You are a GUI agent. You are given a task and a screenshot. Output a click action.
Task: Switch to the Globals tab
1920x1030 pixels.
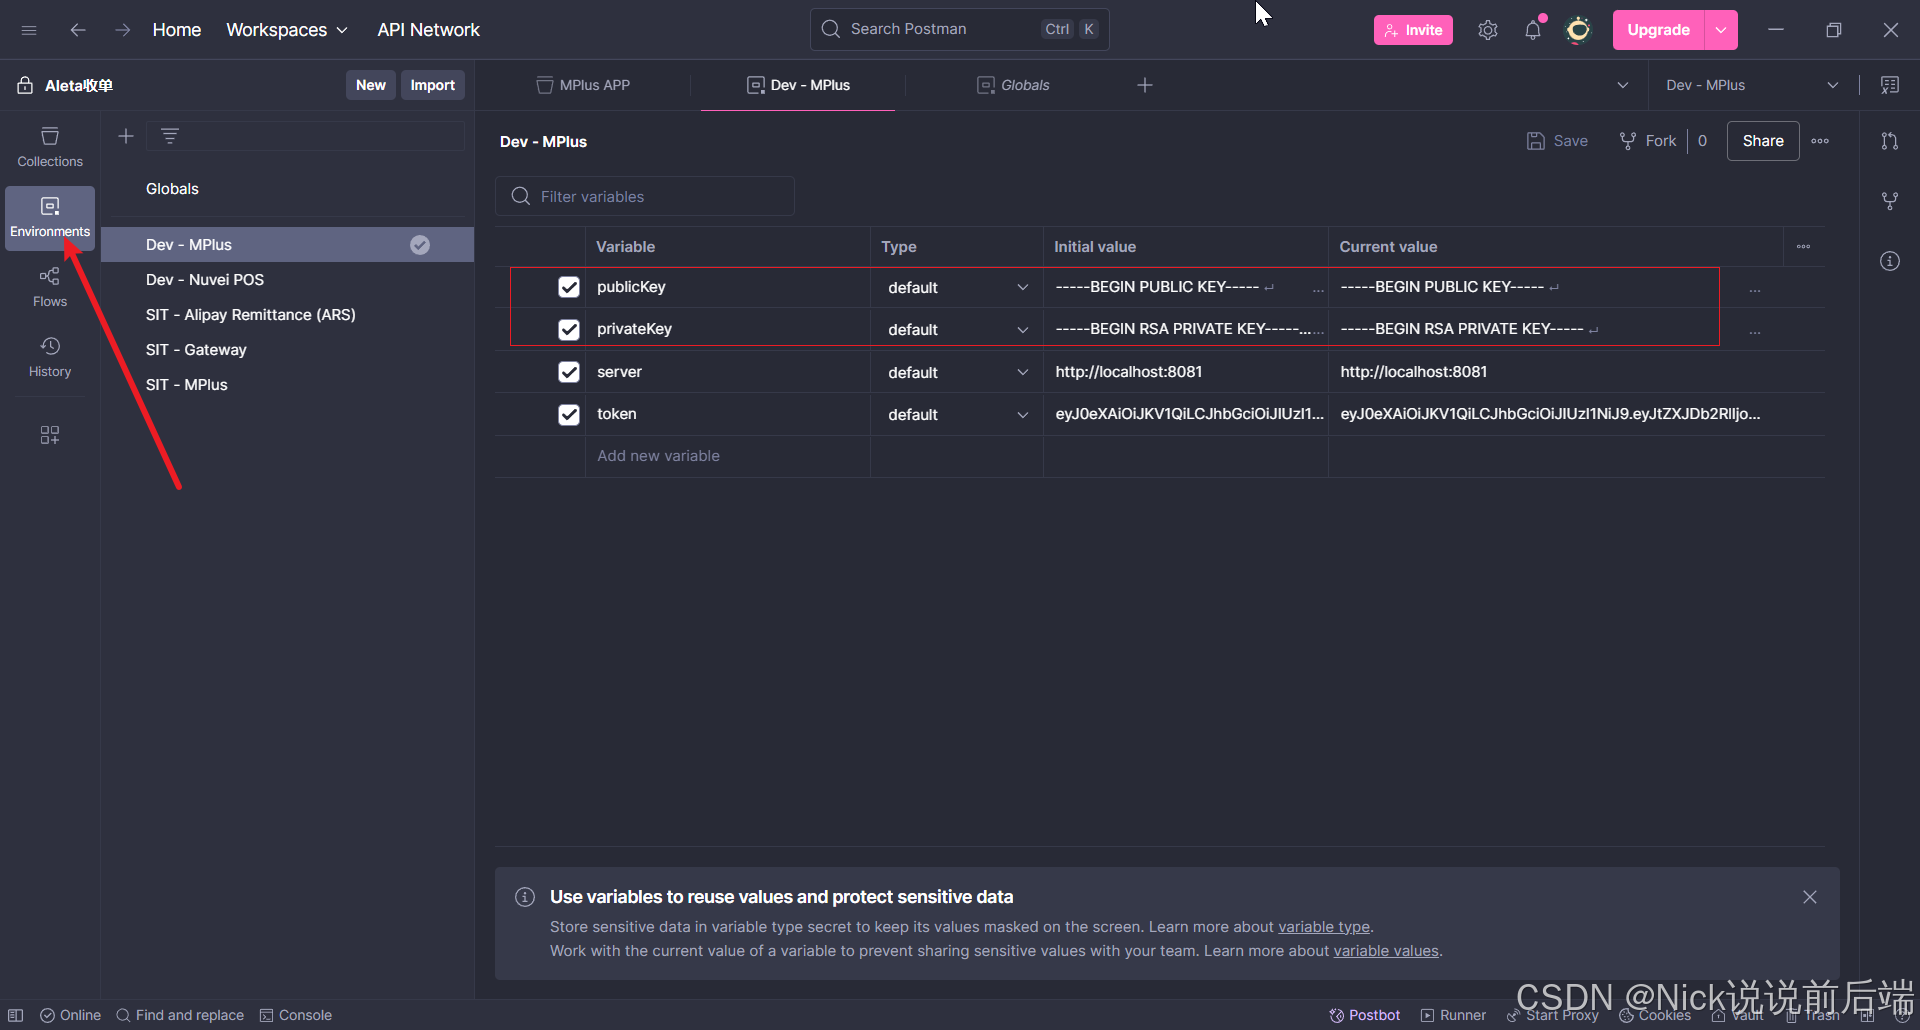coord(1013,85)
